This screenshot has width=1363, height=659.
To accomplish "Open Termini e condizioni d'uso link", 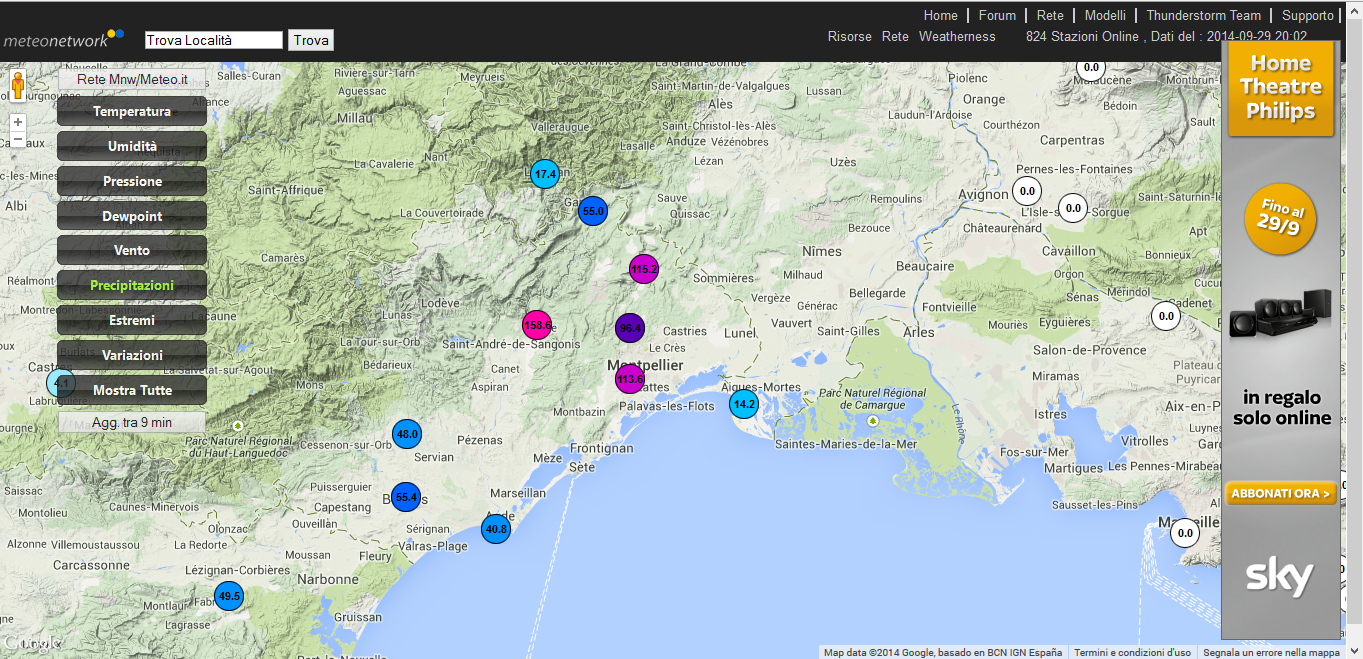I will (1132, 652).
